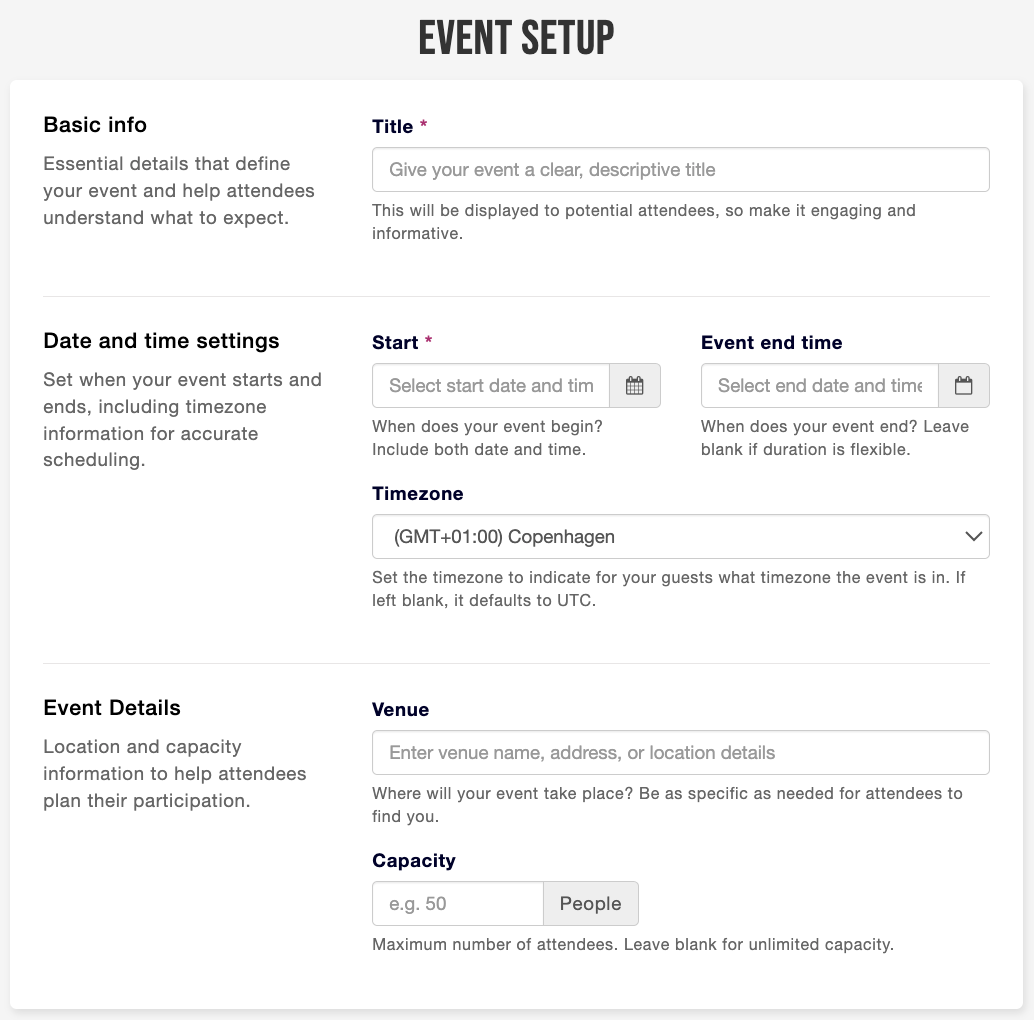Click the Event end time label
Viewport: 1034px width, 1020px height.
coord(772,343)
